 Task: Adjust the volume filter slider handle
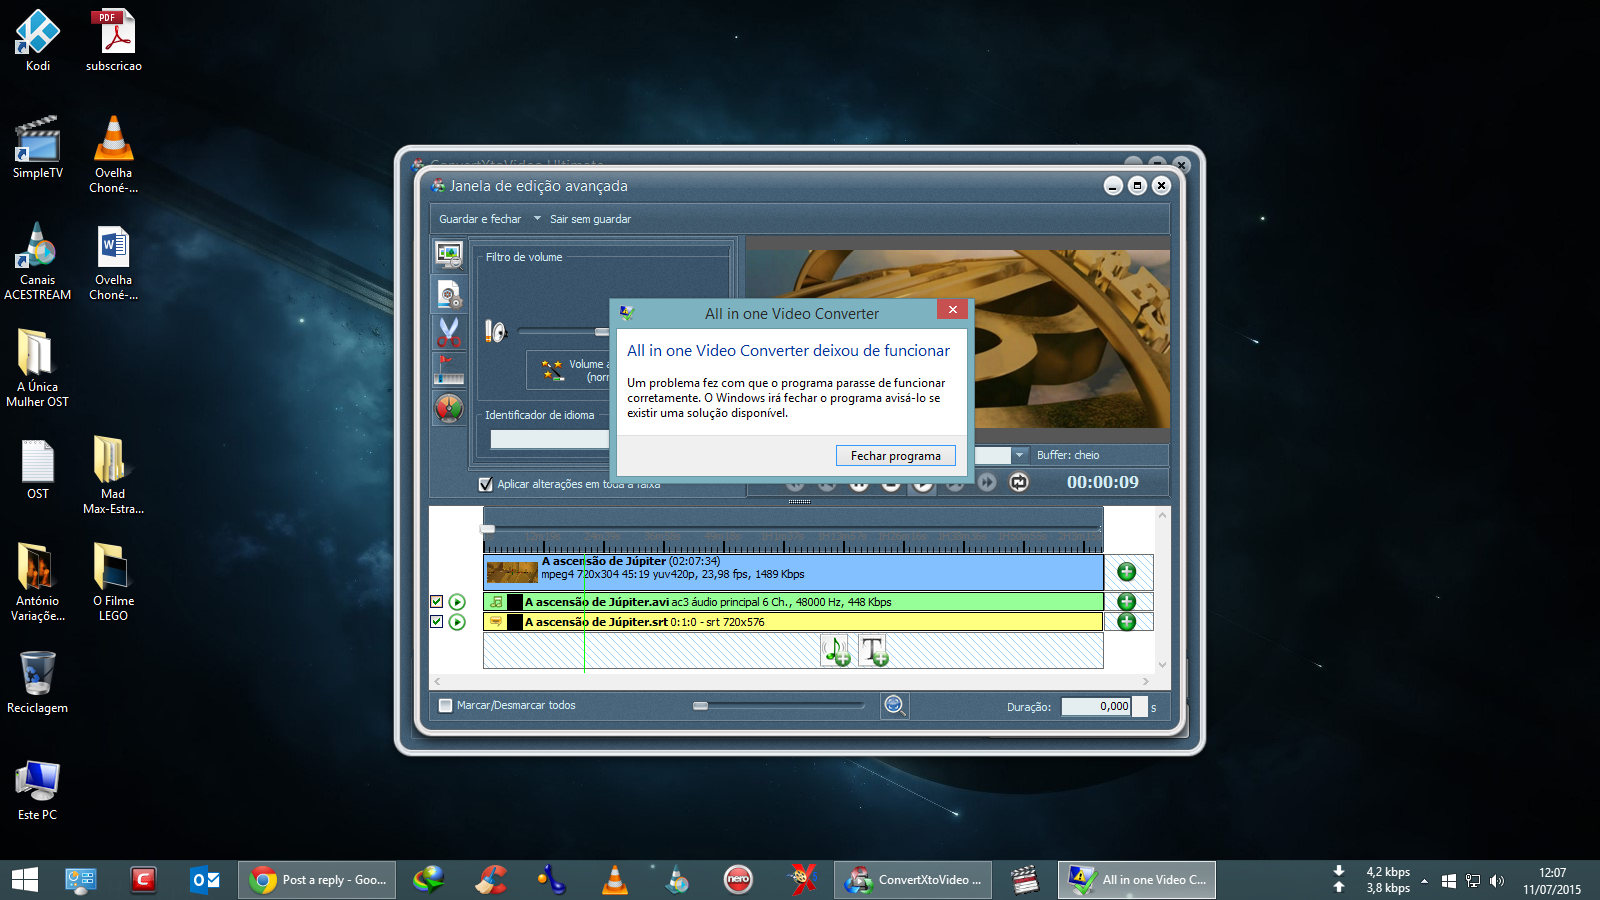tap(602, 331)
